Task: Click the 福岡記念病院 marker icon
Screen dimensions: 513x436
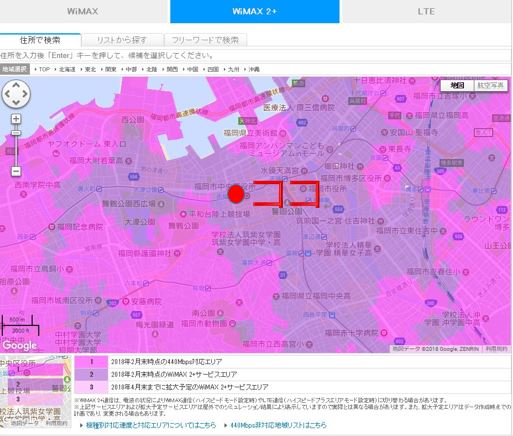Action: 52,227
